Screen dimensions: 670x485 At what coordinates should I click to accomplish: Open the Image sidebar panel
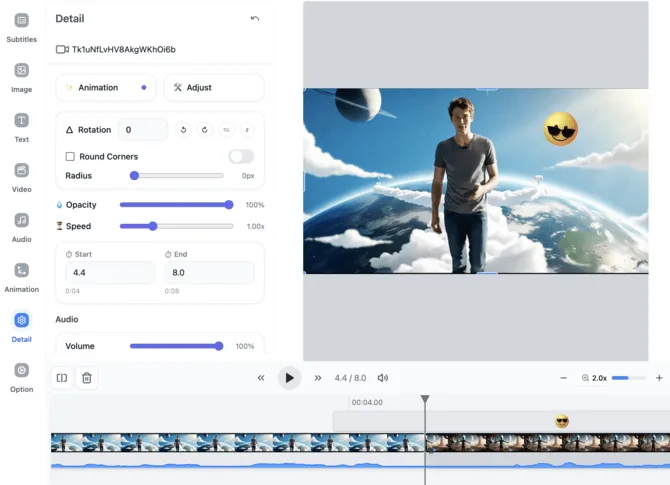(x=21, y=78)
